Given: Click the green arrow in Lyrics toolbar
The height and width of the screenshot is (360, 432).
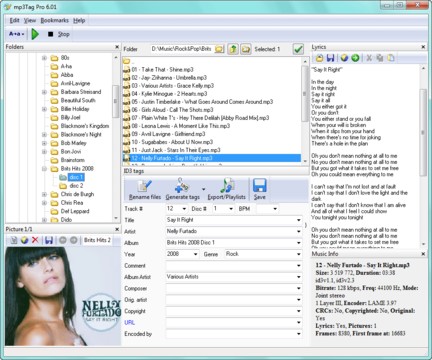Looking at the screenshot, I should point(355,58).
